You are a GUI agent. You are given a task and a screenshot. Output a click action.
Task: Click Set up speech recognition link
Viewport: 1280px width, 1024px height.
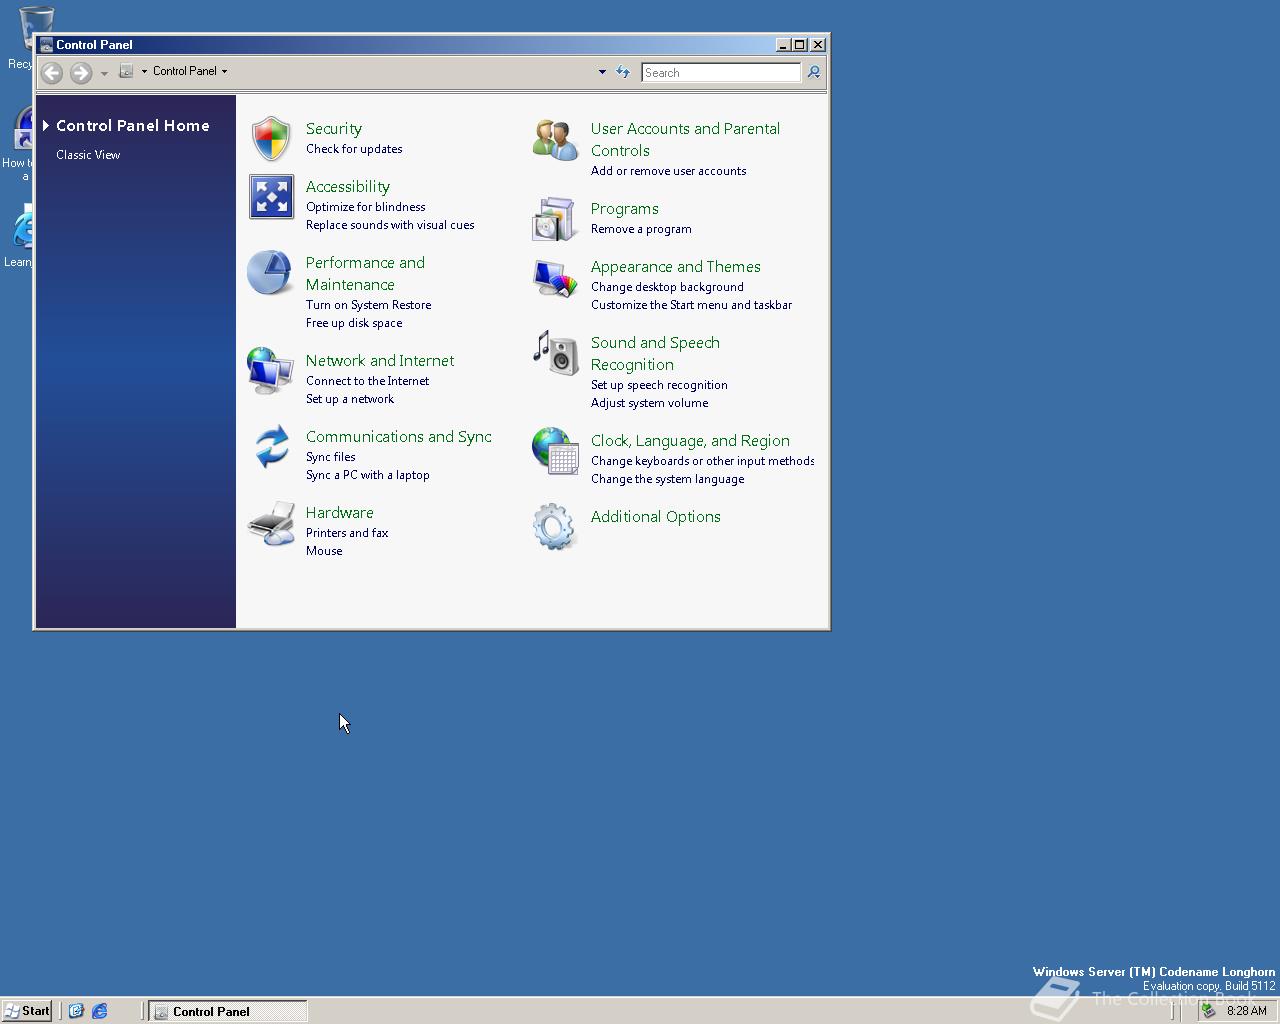click(x=659, y=385)
